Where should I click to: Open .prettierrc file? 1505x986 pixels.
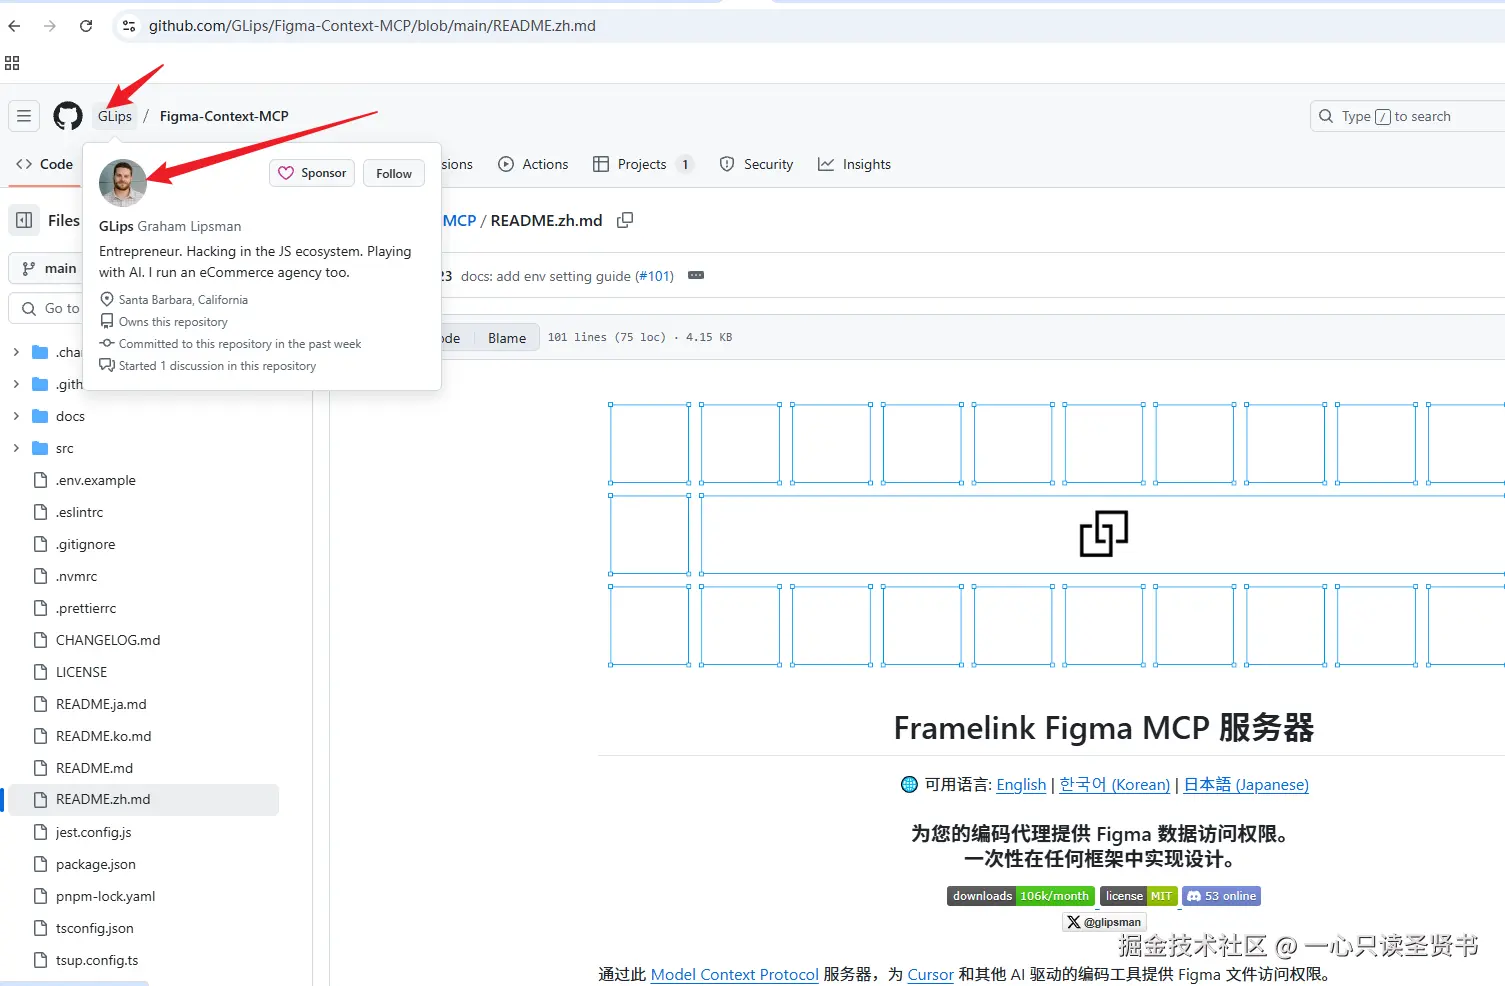click(x=86, y=608)
